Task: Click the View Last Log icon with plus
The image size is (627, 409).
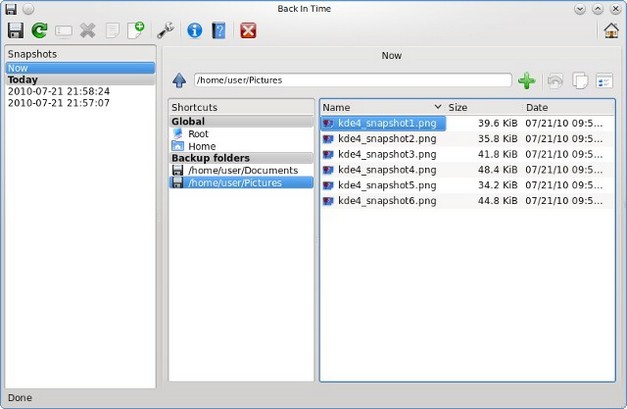Action: tap(136, 30)
